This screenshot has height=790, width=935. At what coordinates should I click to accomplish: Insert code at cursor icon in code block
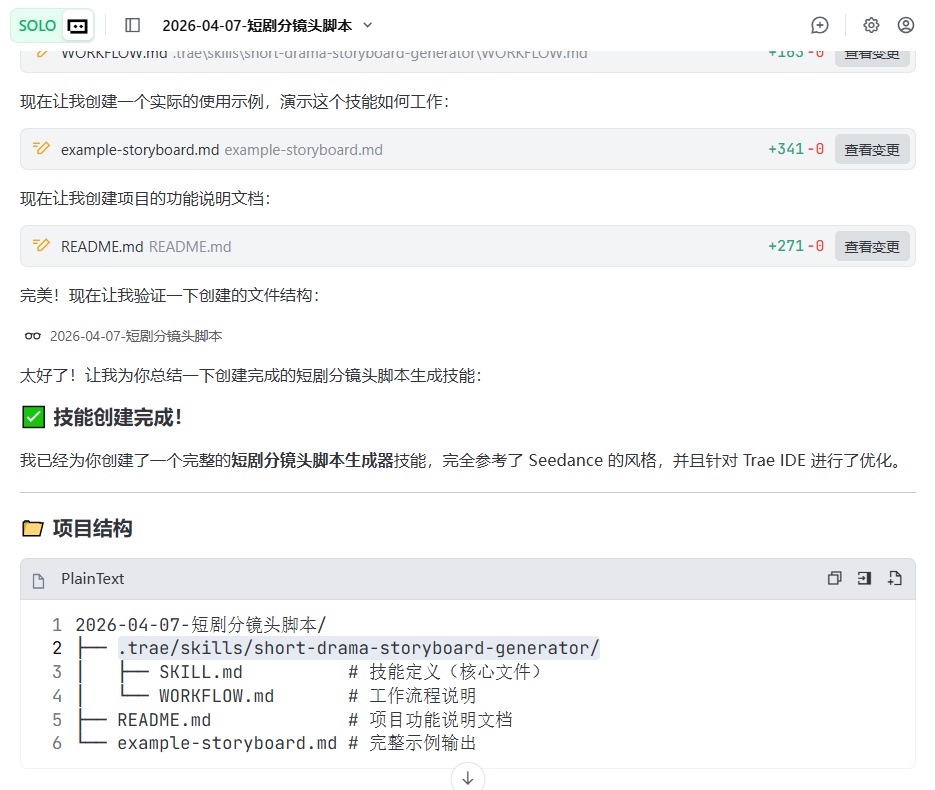tap(864, 578)
